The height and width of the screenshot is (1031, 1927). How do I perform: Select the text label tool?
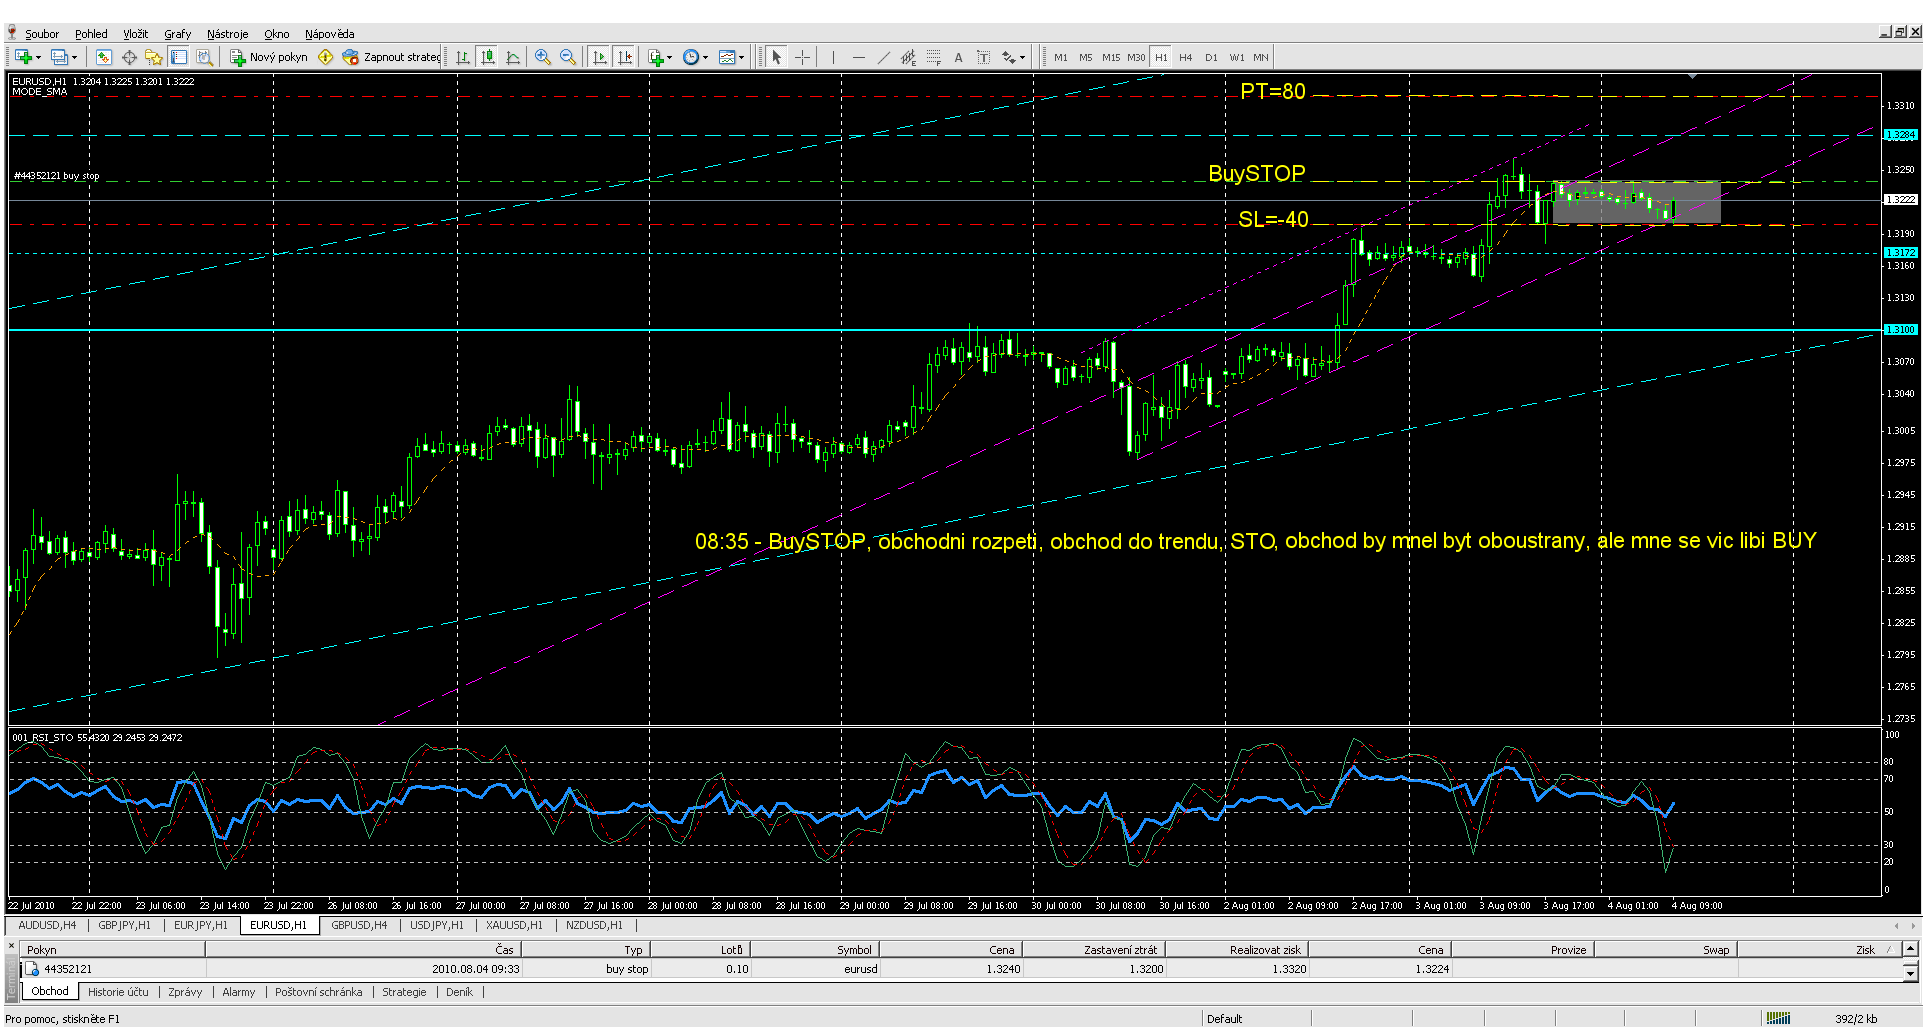(x=984, y=57)
